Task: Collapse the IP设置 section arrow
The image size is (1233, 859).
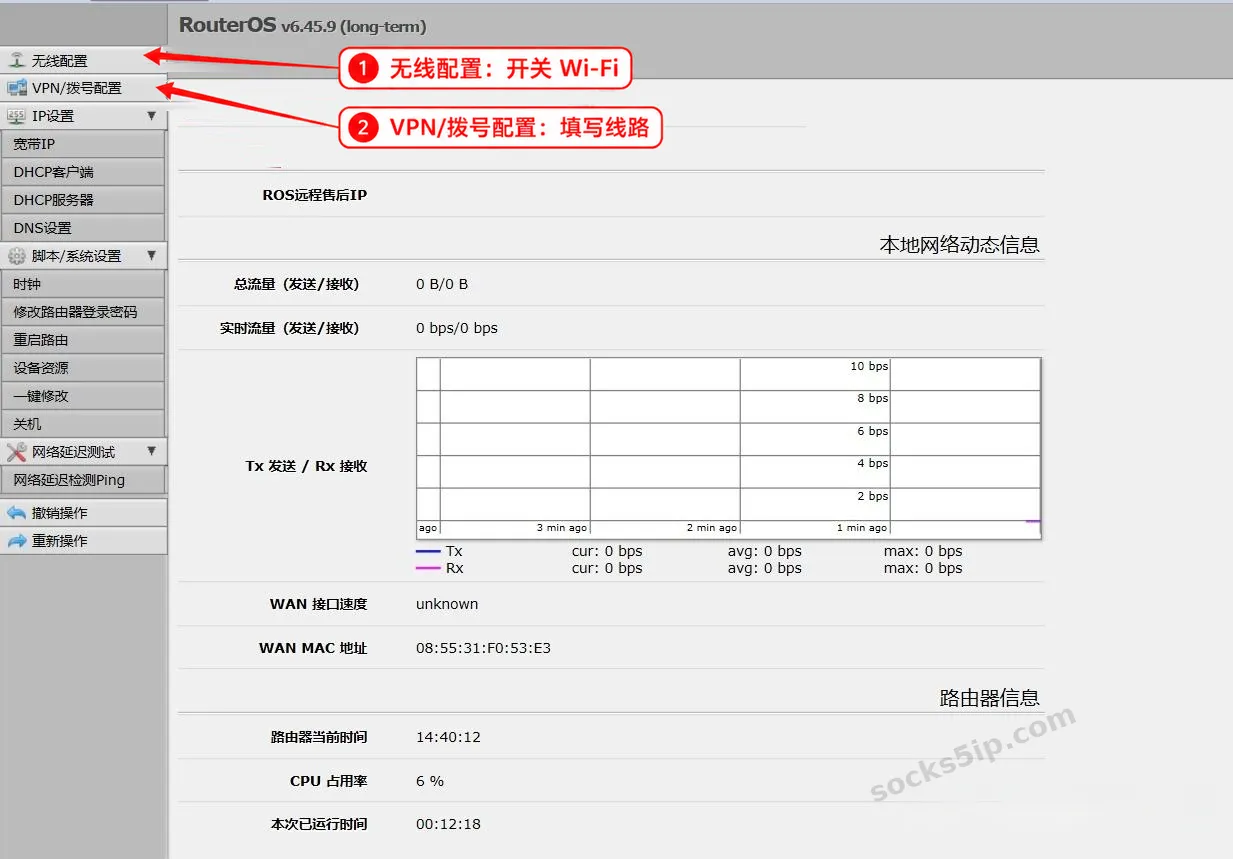Action: [x=152, y=116]
